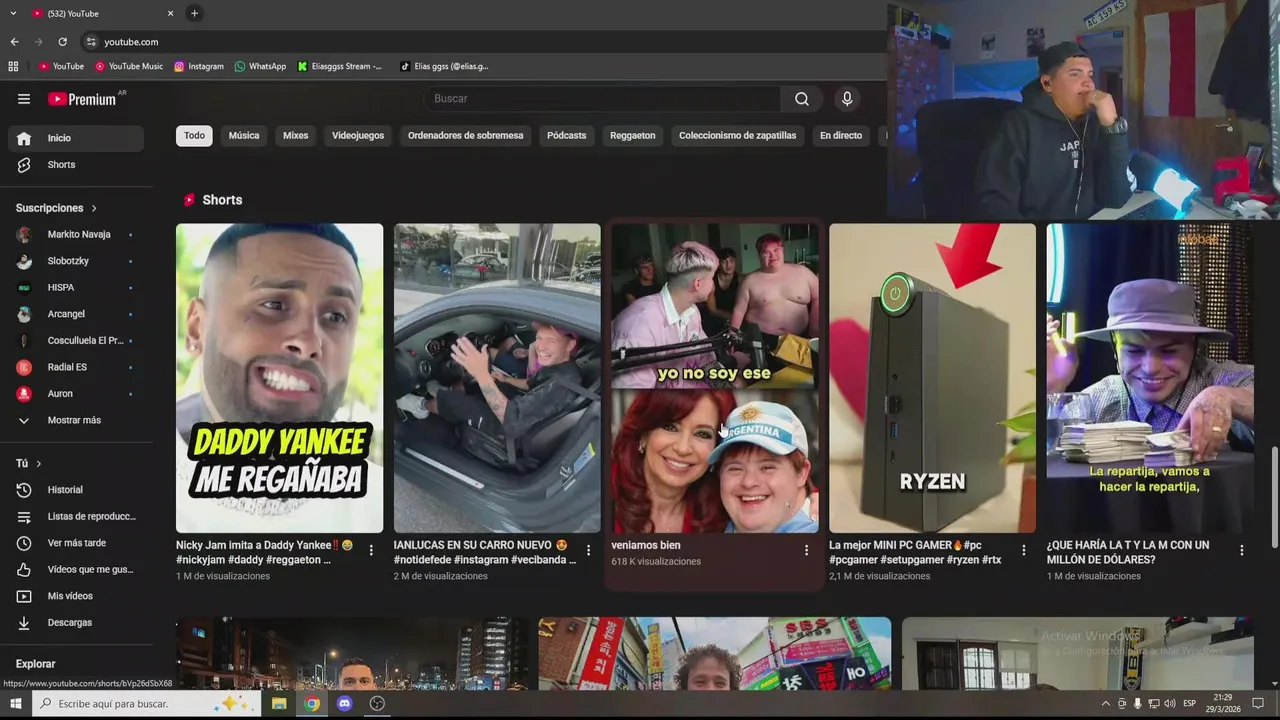Open a new browser tab
This screenshot has width=1280, height=720.
pos(194,13)
